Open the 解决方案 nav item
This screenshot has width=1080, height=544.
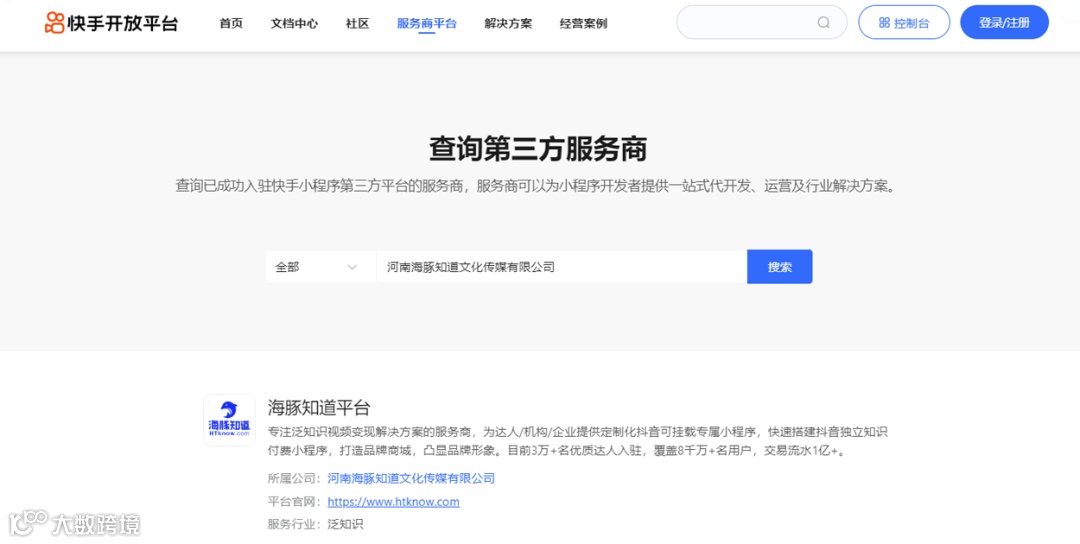[508, 23]
